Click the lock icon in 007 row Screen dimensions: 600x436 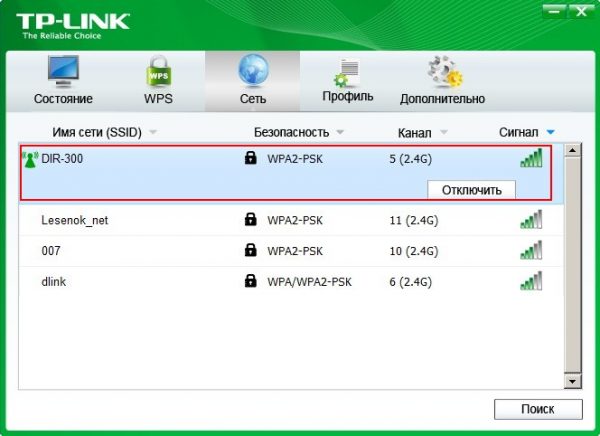[x=251, y=250]
